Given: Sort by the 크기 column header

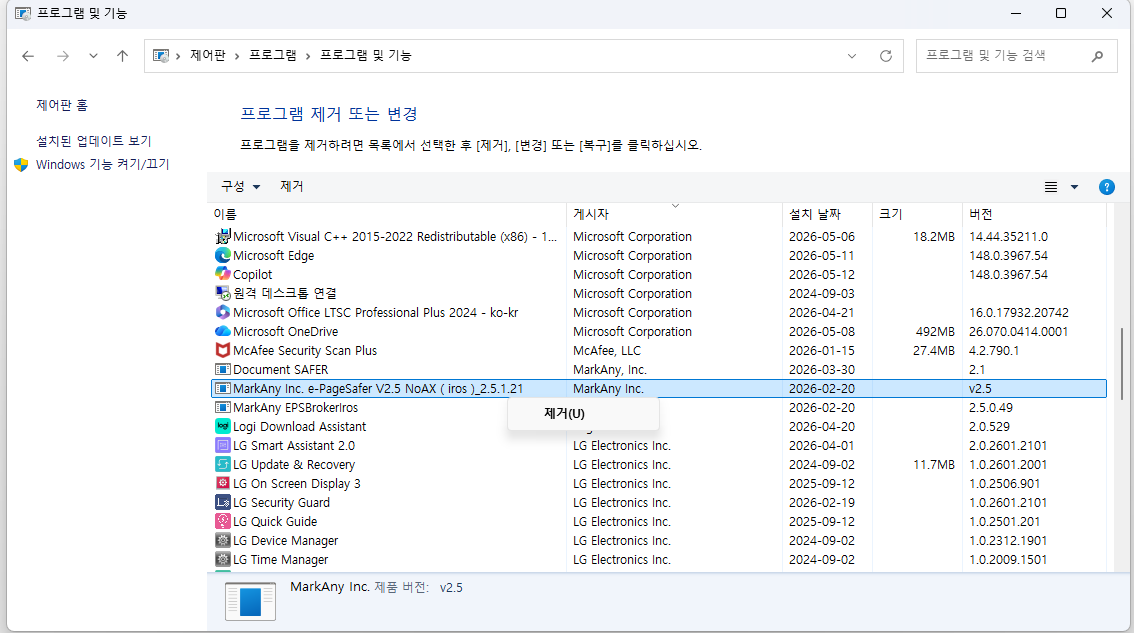Looking at the screenshot, I should pyautogui.click(x=890, y=214).
